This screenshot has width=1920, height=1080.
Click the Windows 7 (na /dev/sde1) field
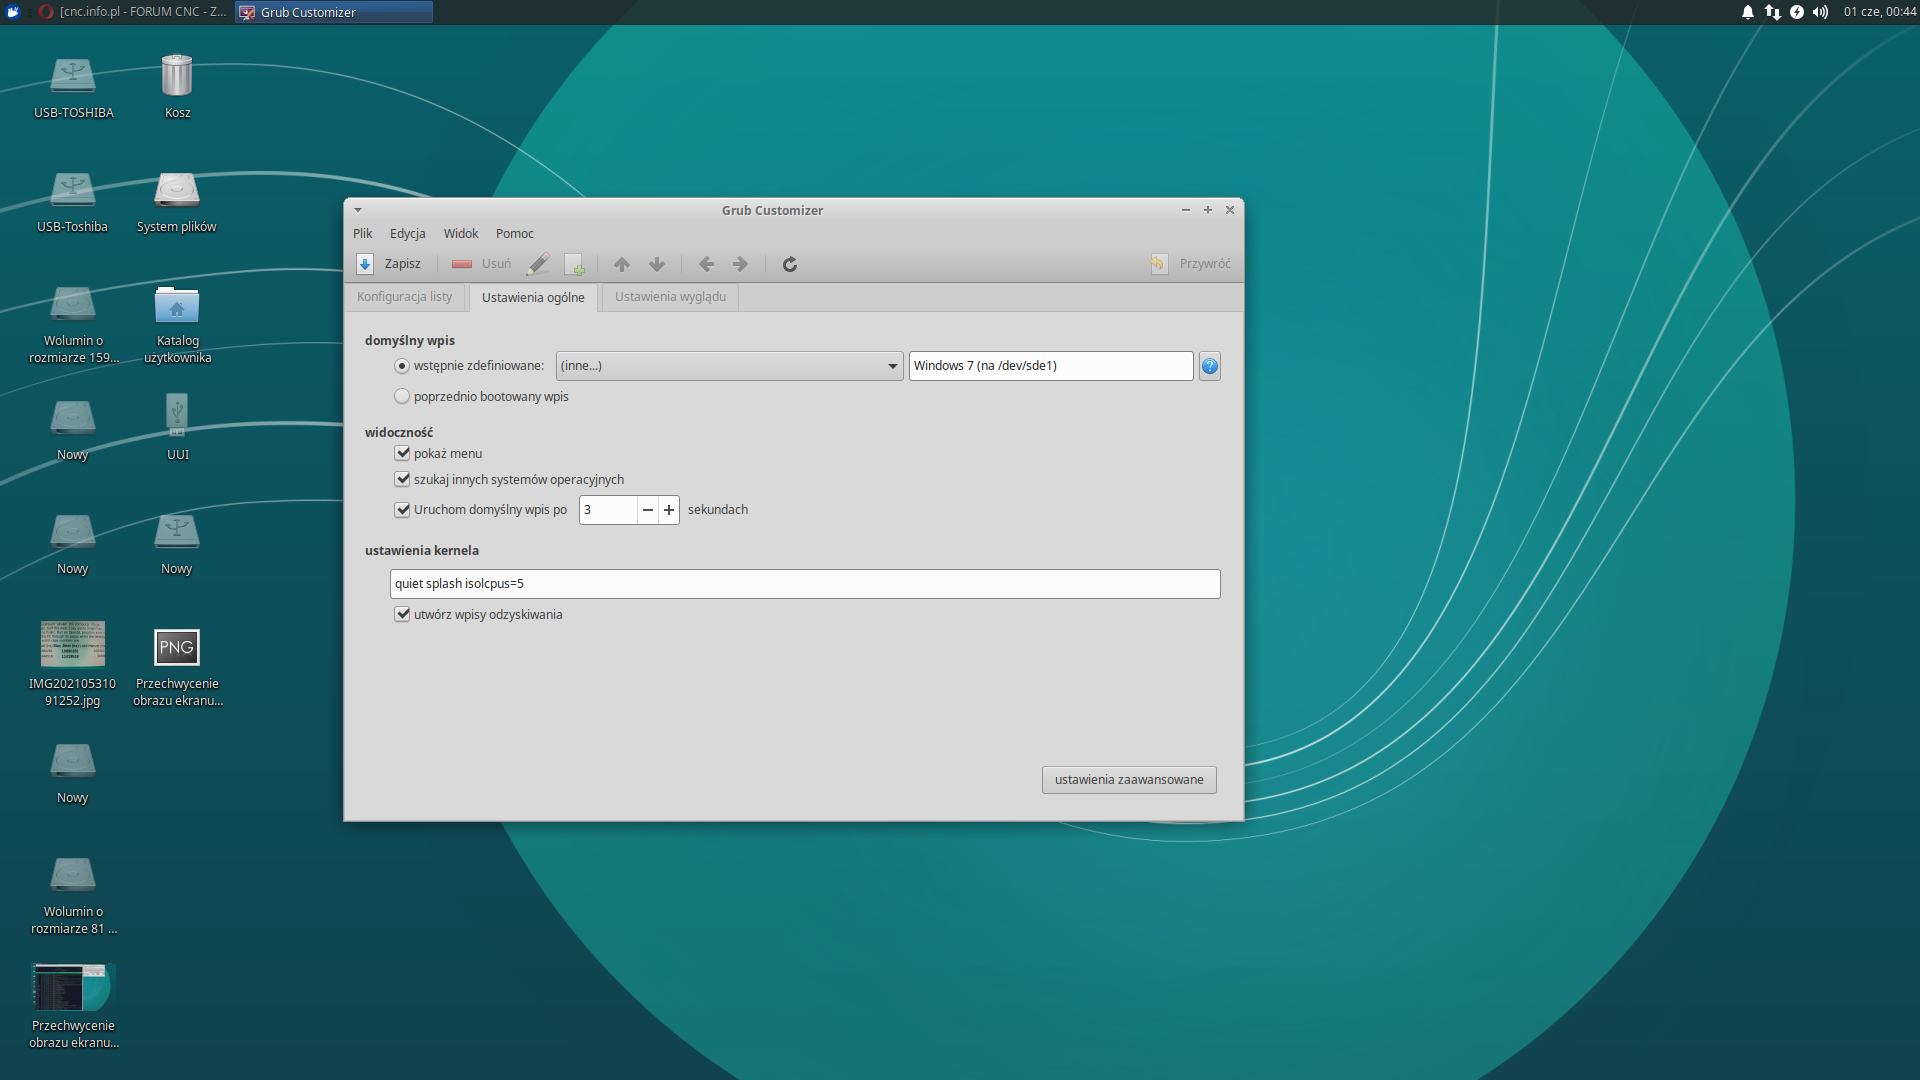tap(1051, 366)
